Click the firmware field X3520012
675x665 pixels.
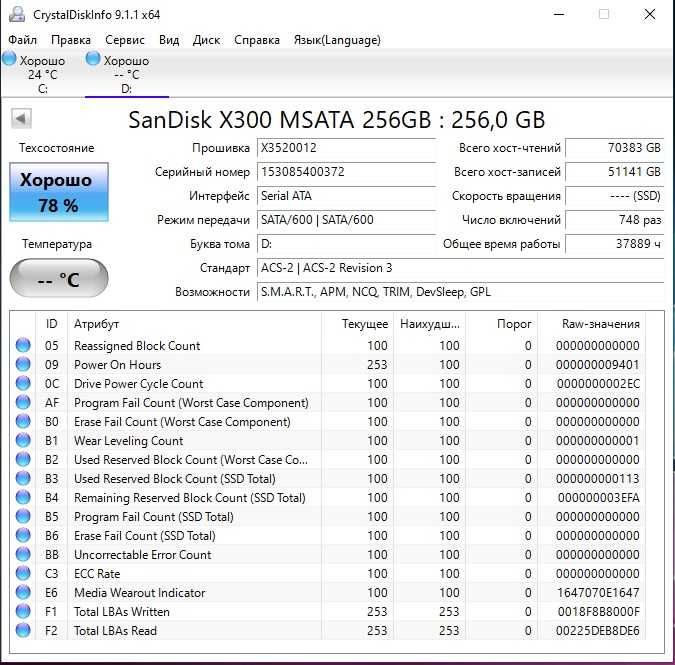(x=347, y=148)
